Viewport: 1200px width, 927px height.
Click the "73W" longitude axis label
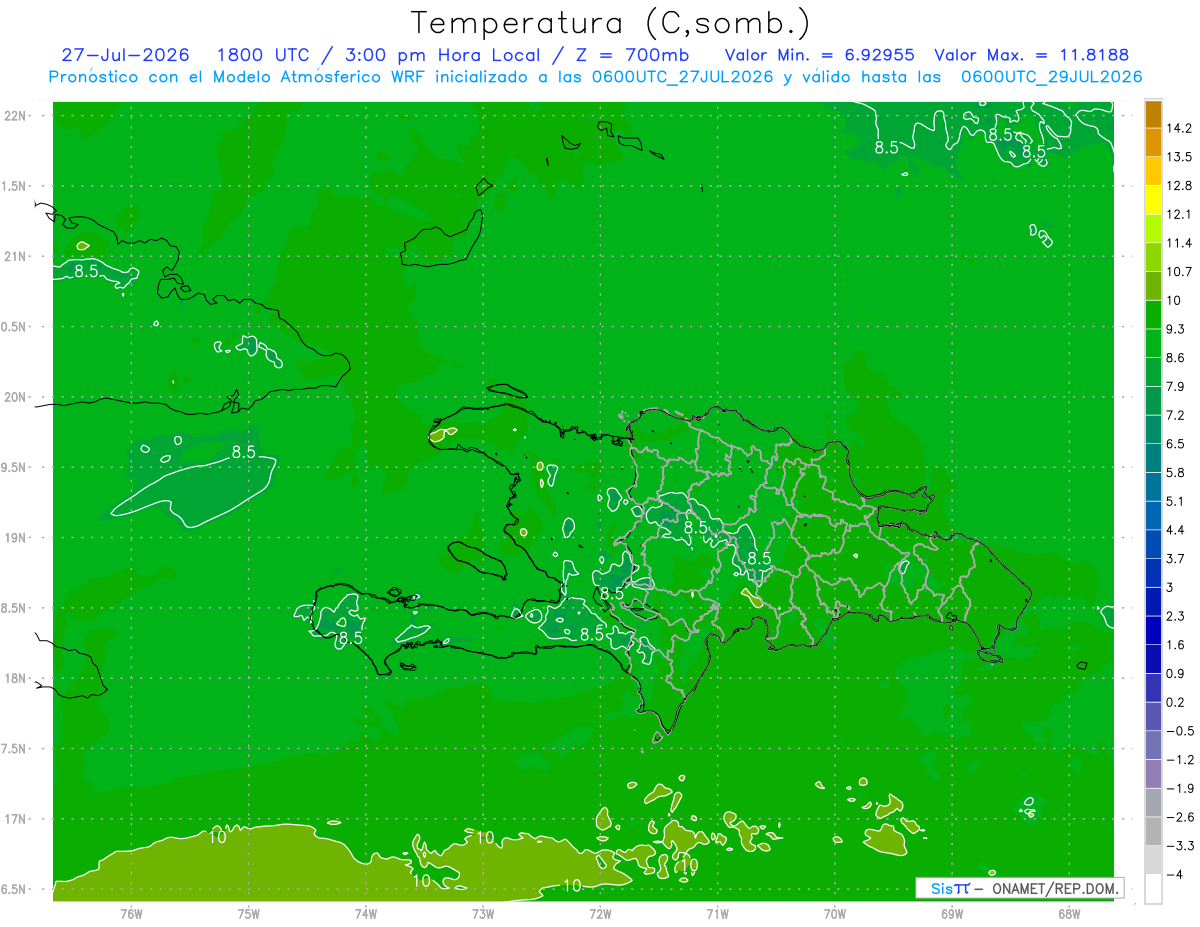483,914
